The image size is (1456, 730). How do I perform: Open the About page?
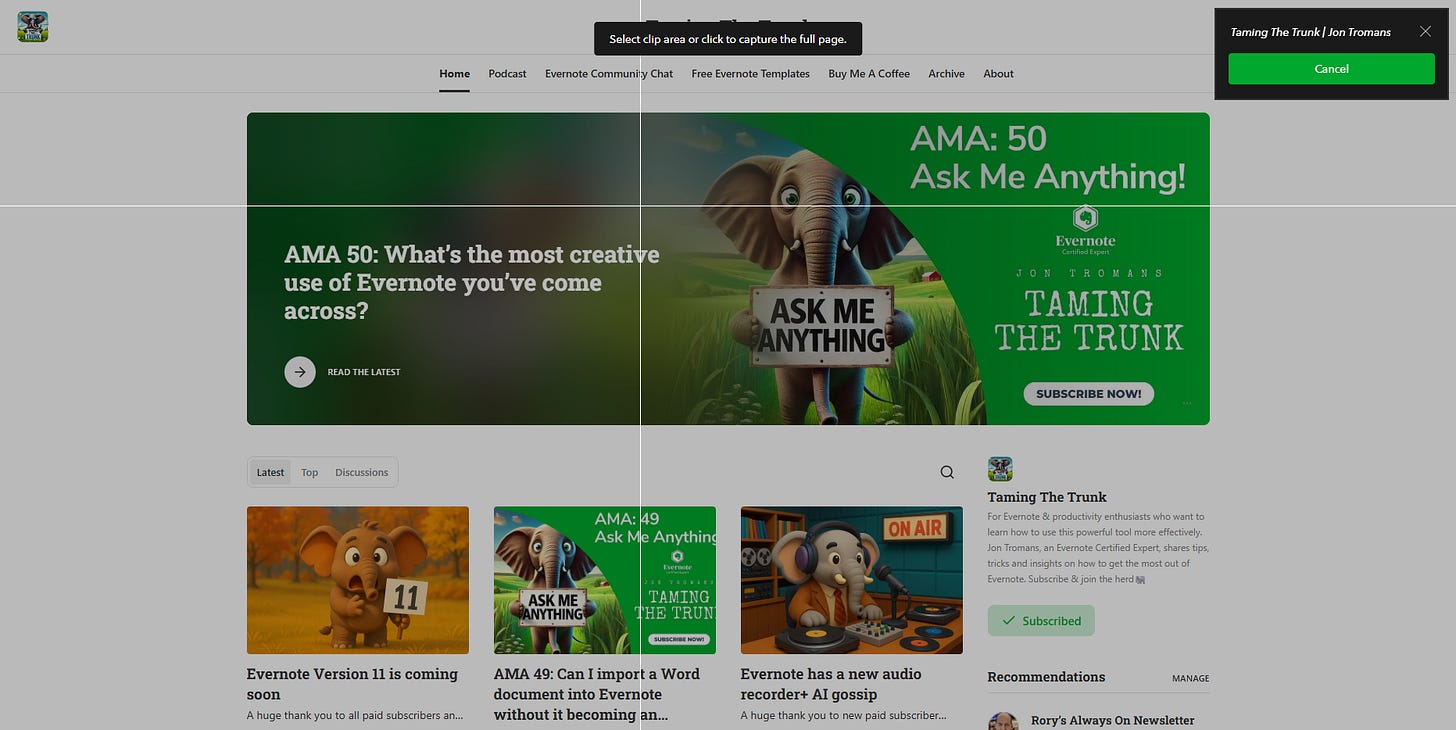[998, 74]
